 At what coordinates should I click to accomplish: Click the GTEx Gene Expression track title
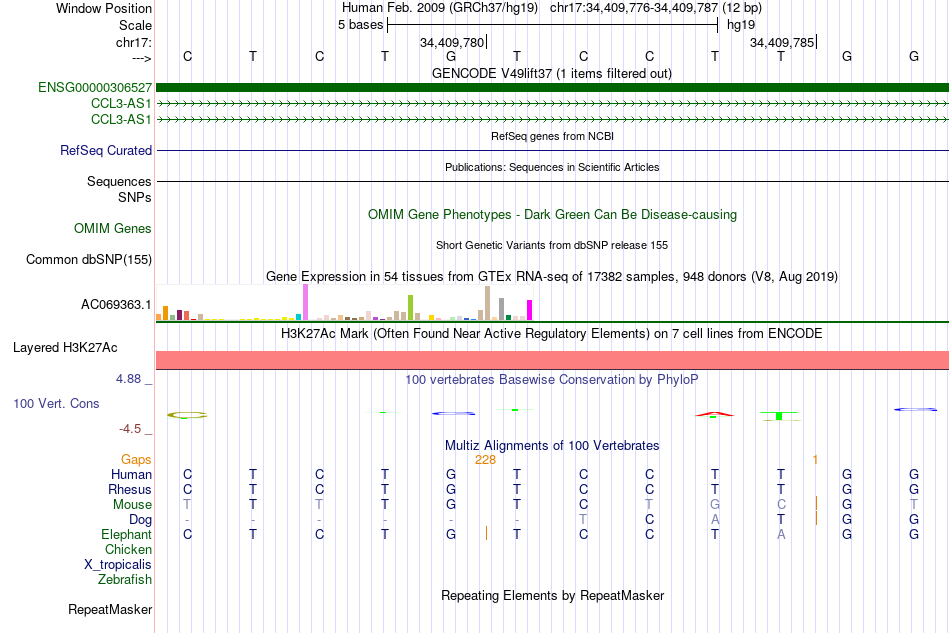coord(552,277)
